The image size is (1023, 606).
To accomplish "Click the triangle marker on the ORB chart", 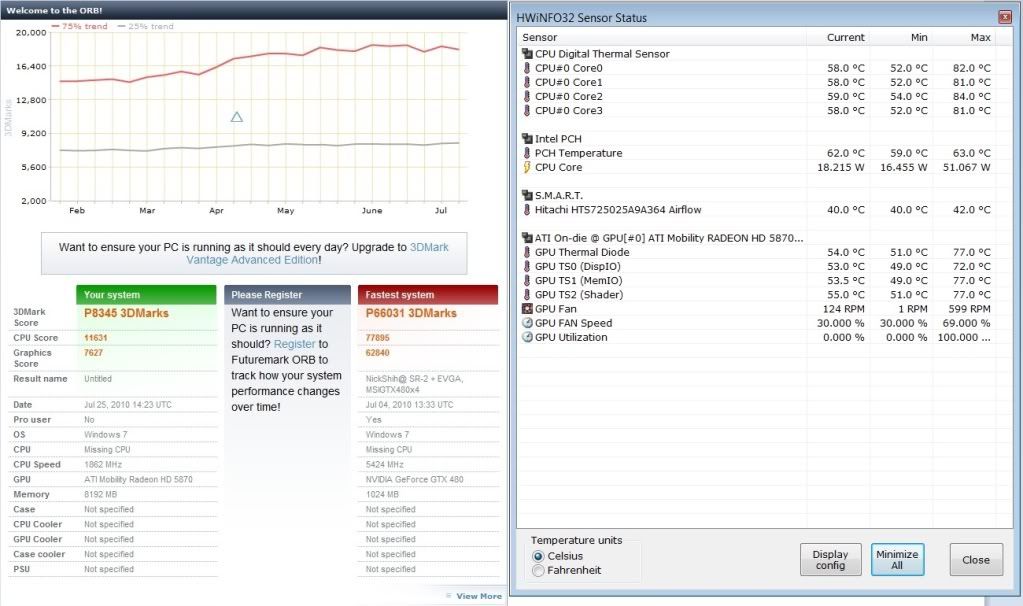I will coord(237,117).
